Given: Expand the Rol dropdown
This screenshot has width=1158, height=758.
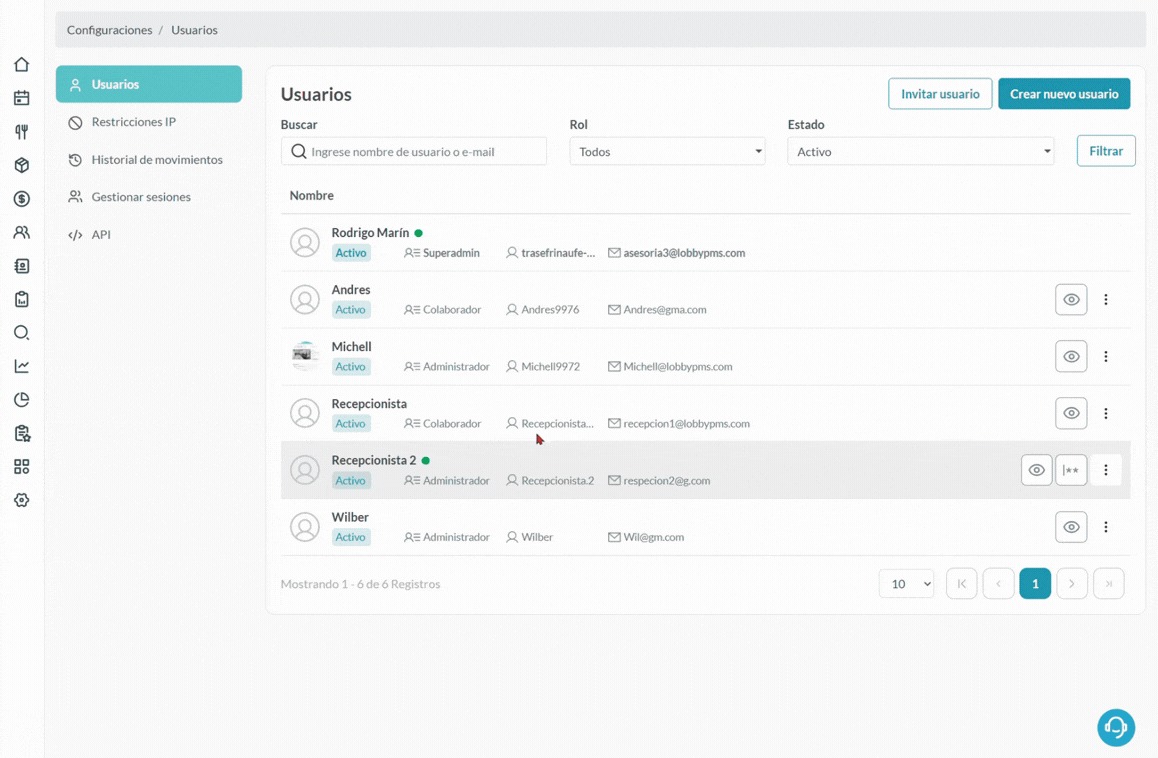Looking at the screenshot, I should [667, 151].
